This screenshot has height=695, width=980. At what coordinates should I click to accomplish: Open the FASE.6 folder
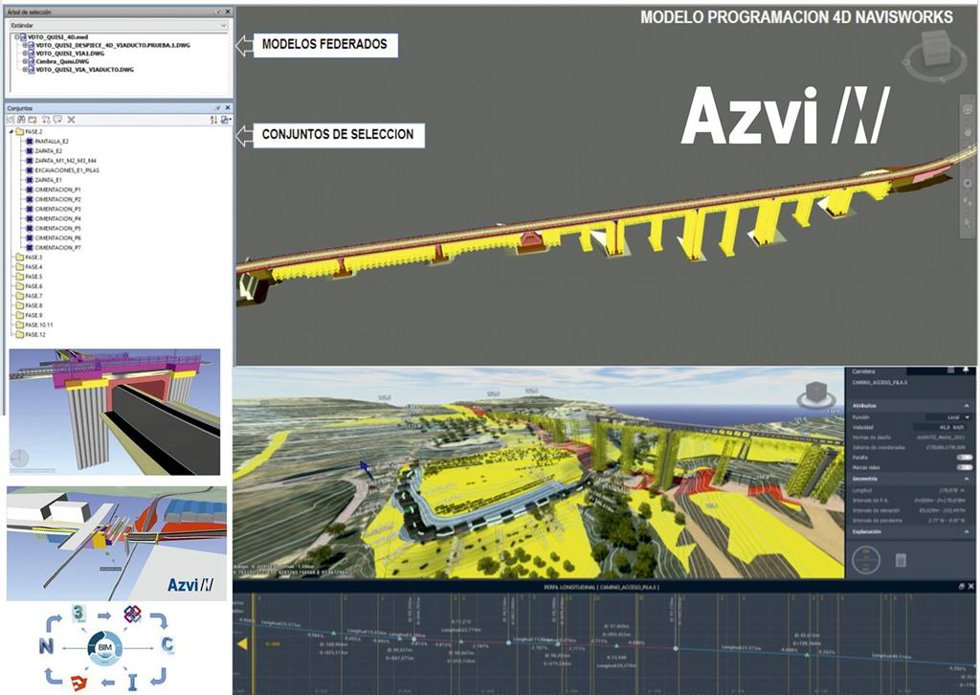tap(29, 286)
